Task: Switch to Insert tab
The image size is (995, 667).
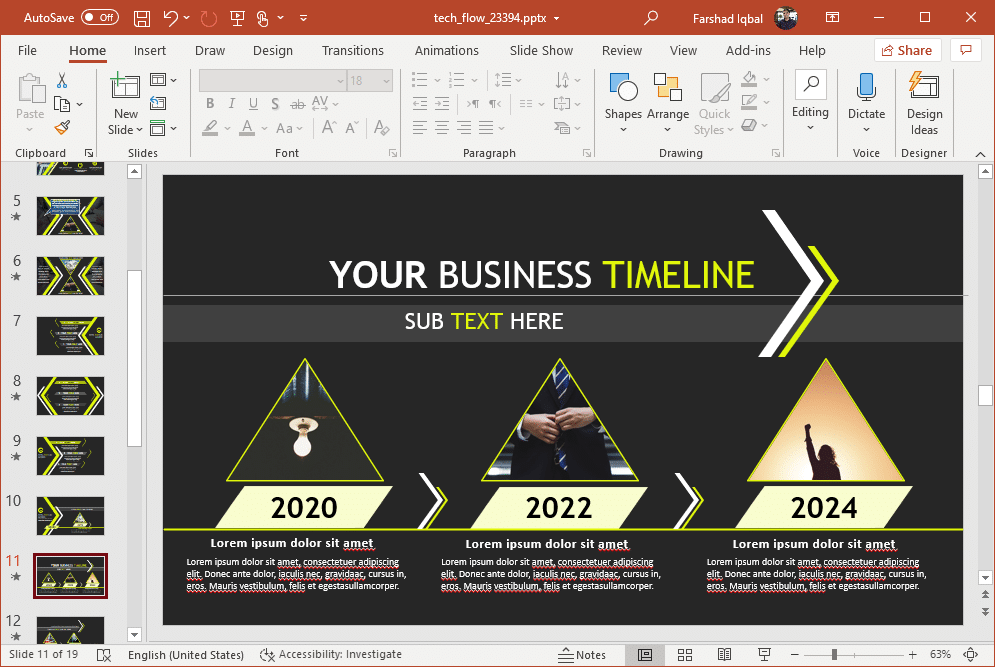Action: (x=150, y=51)
